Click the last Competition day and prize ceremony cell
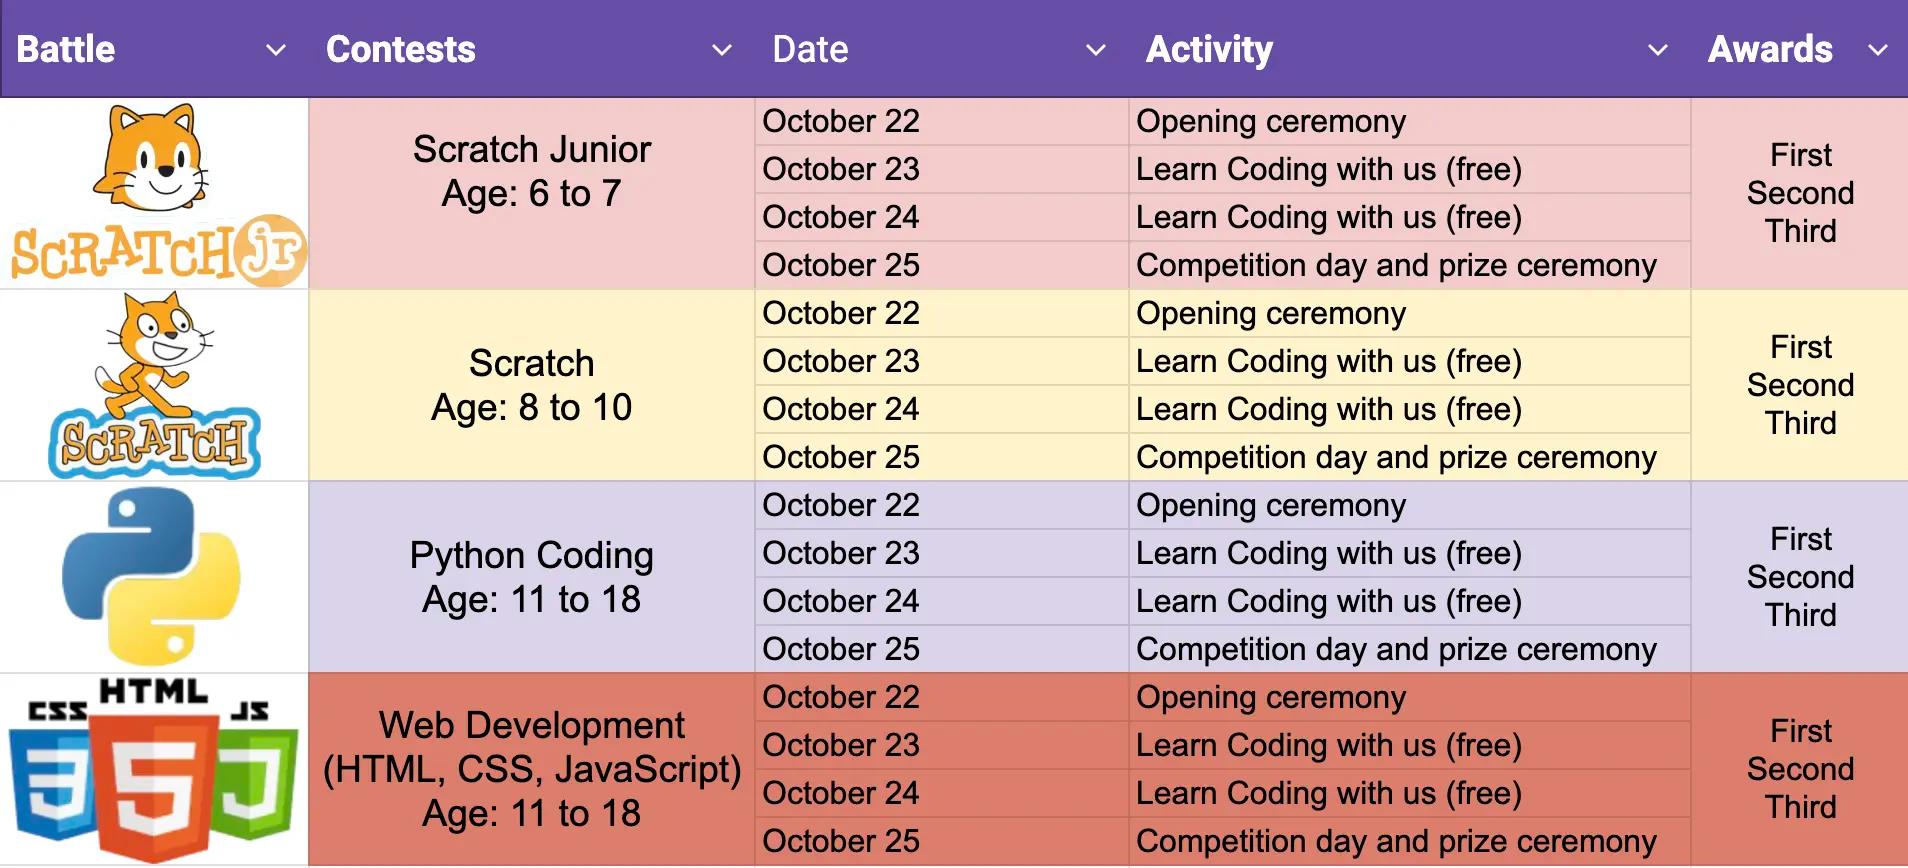 [1396, 842]
